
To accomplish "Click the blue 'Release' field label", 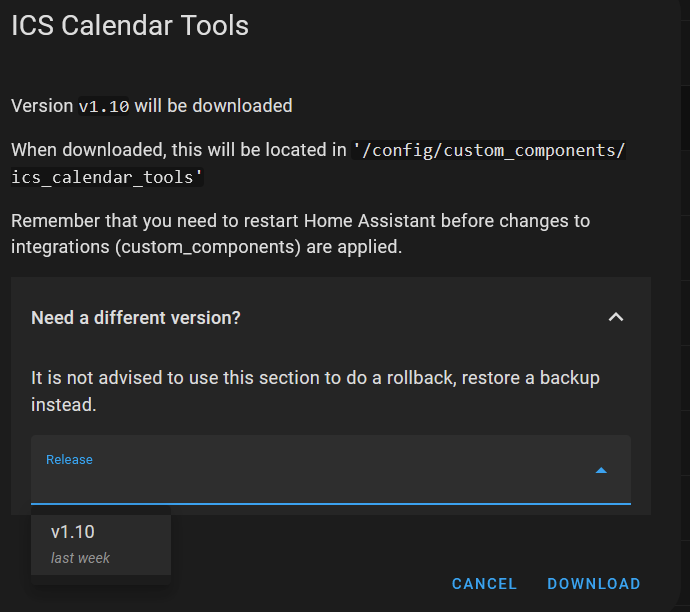I will point(69,459).
